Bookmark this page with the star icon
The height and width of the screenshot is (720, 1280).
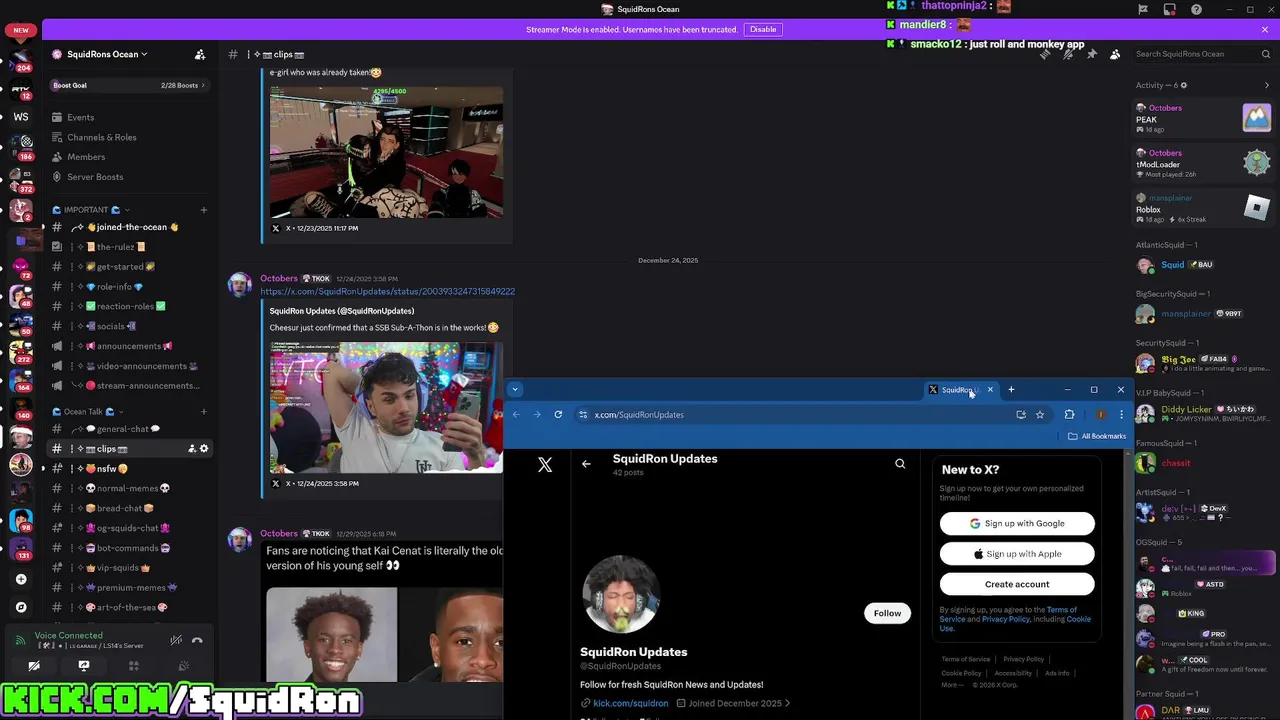(x=1040, y=414)
